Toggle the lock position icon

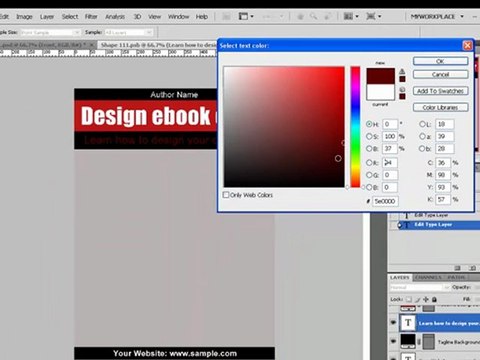point(426,299)
